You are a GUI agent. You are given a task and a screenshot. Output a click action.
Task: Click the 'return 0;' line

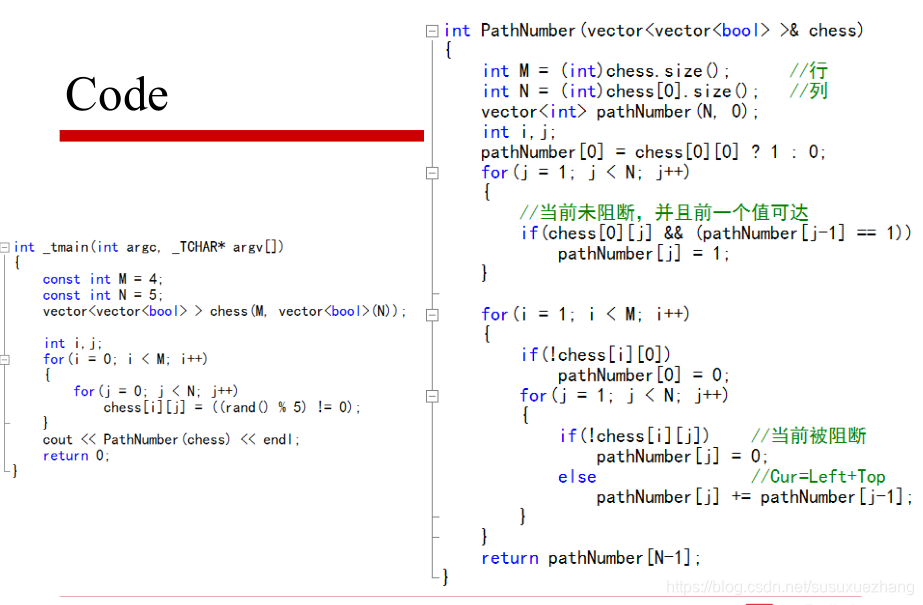76,456
